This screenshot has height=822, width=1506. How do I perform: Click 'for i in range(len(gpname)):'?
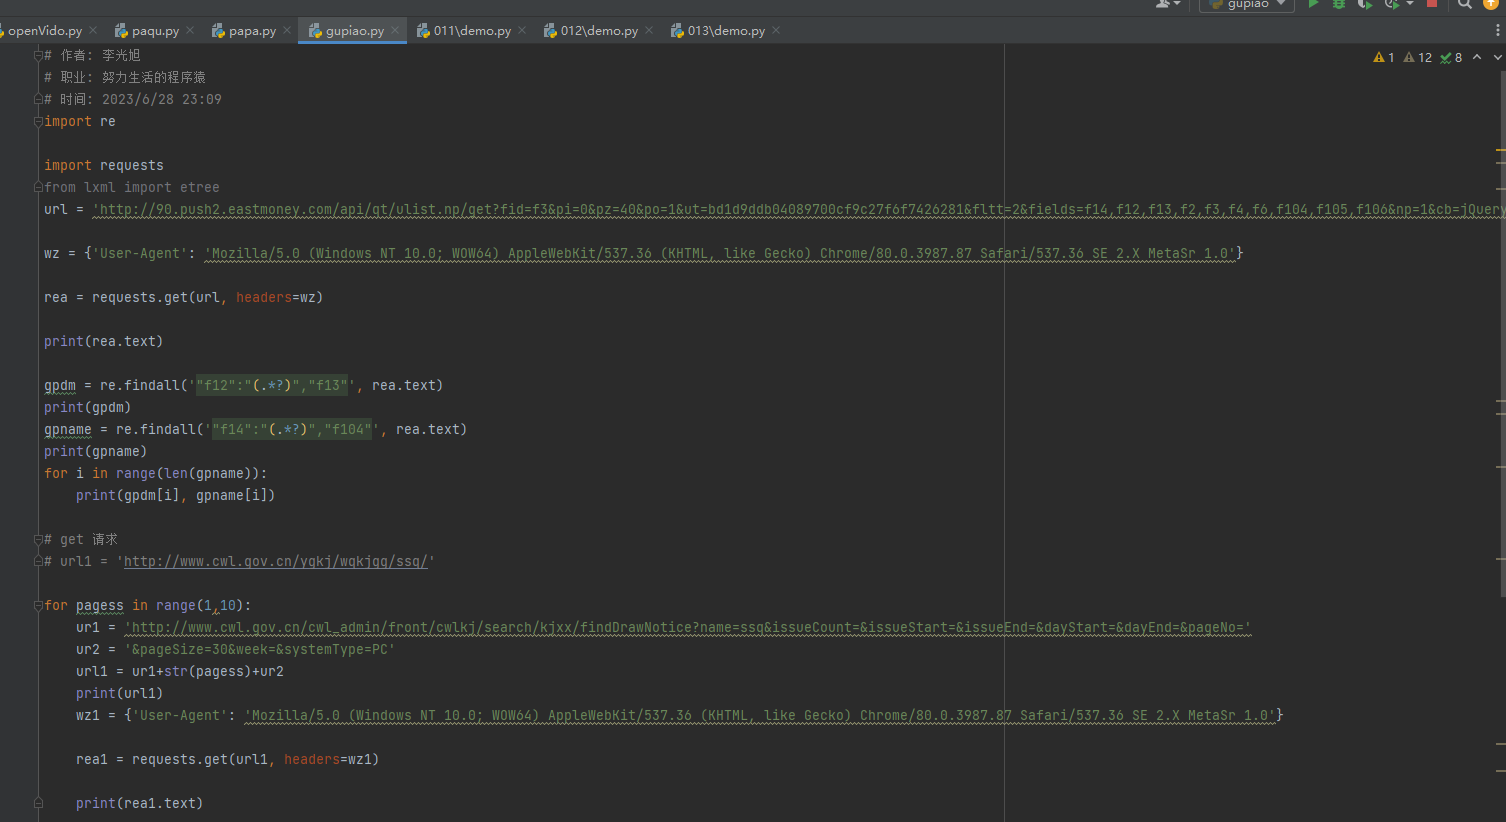tap(155, 473)
